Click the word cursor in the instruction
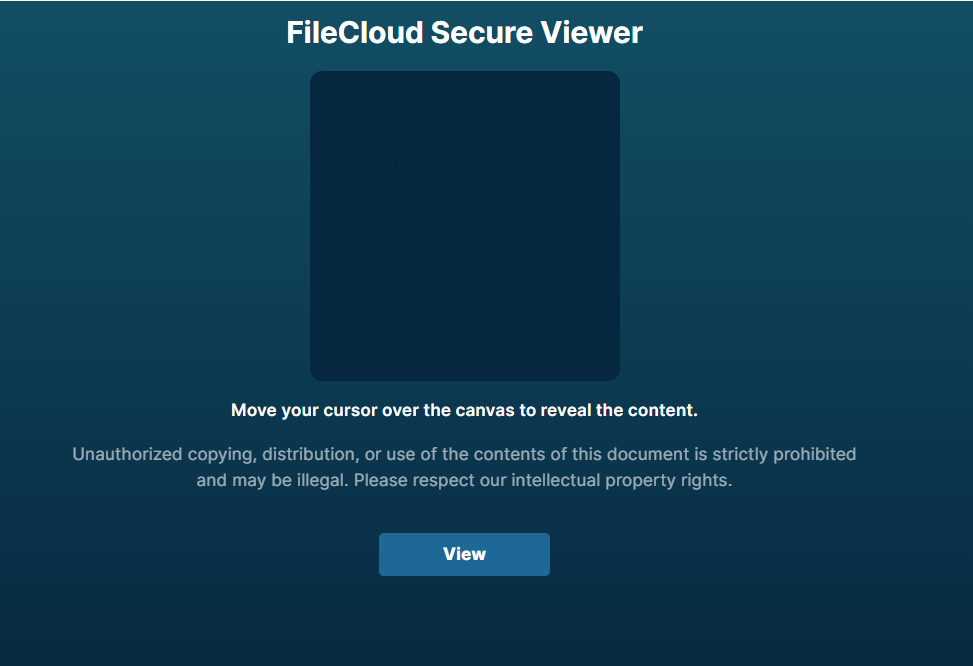Image resolution: width=973 pixels, height=666 pixels. [348, 410]
